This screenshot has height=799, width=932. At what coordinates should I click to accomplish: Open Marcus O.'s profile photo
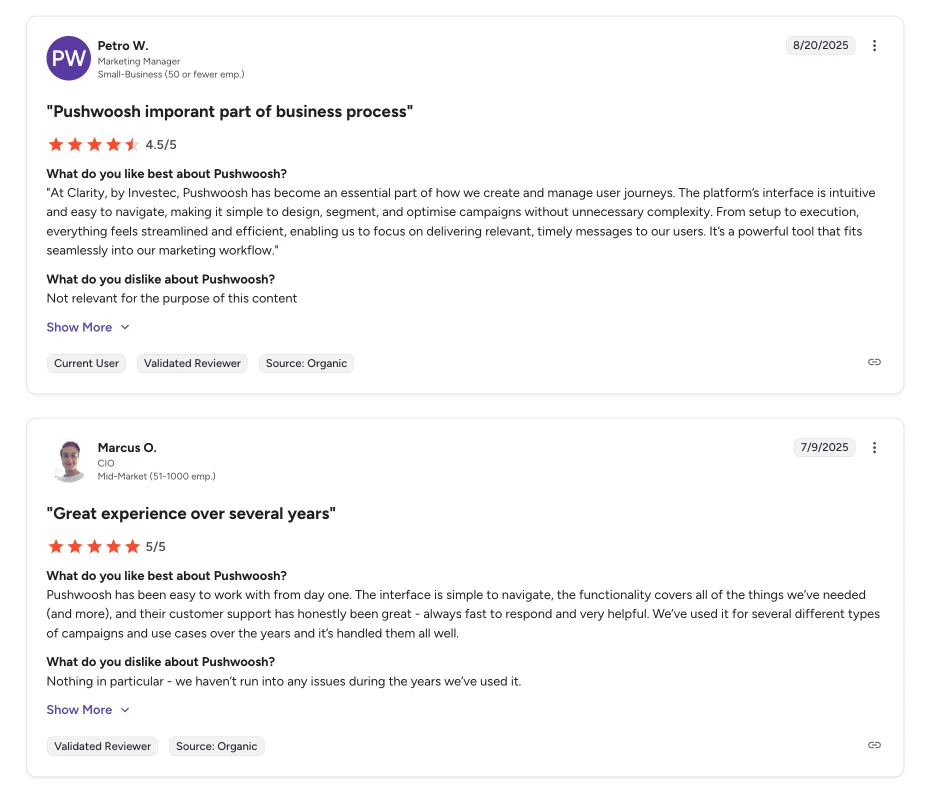[69, 460]
